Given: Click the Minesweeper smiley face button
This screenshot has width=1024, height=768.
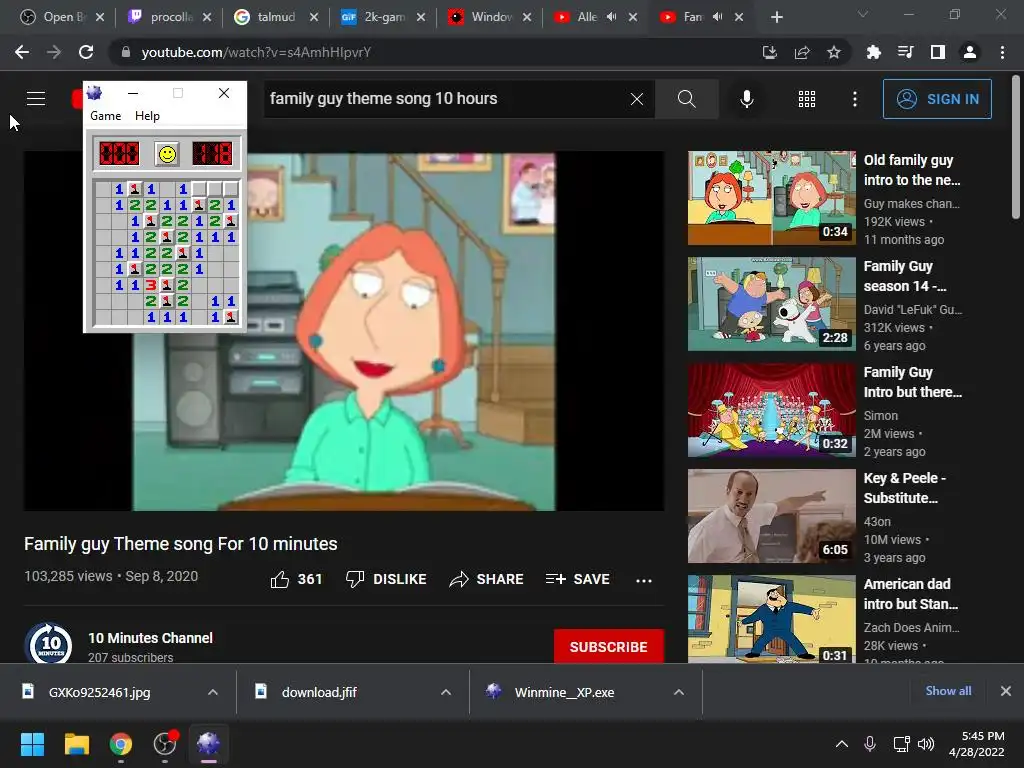Looking at the screenshot, I should point(168,154).
